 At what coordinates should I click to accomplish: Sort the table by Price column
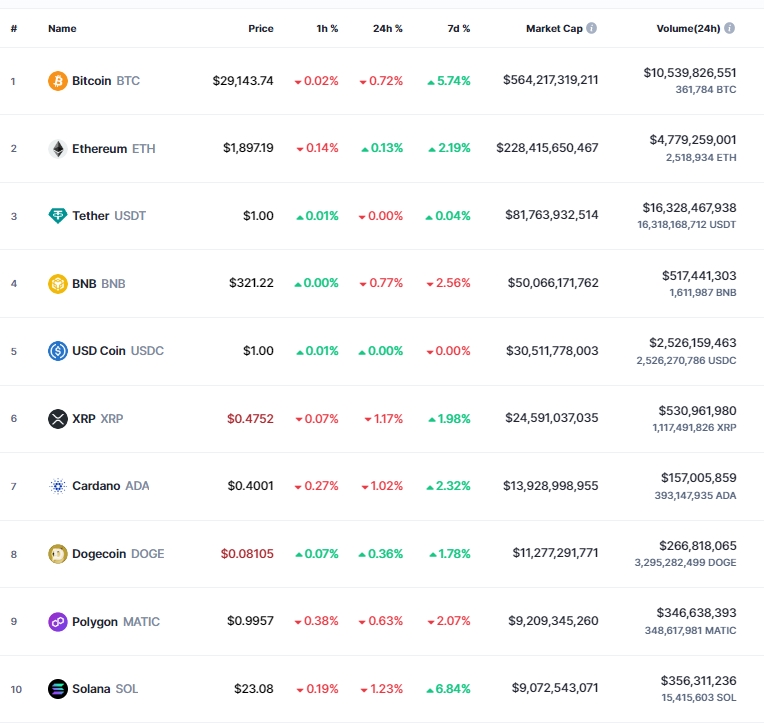click(x=260, y=28)
